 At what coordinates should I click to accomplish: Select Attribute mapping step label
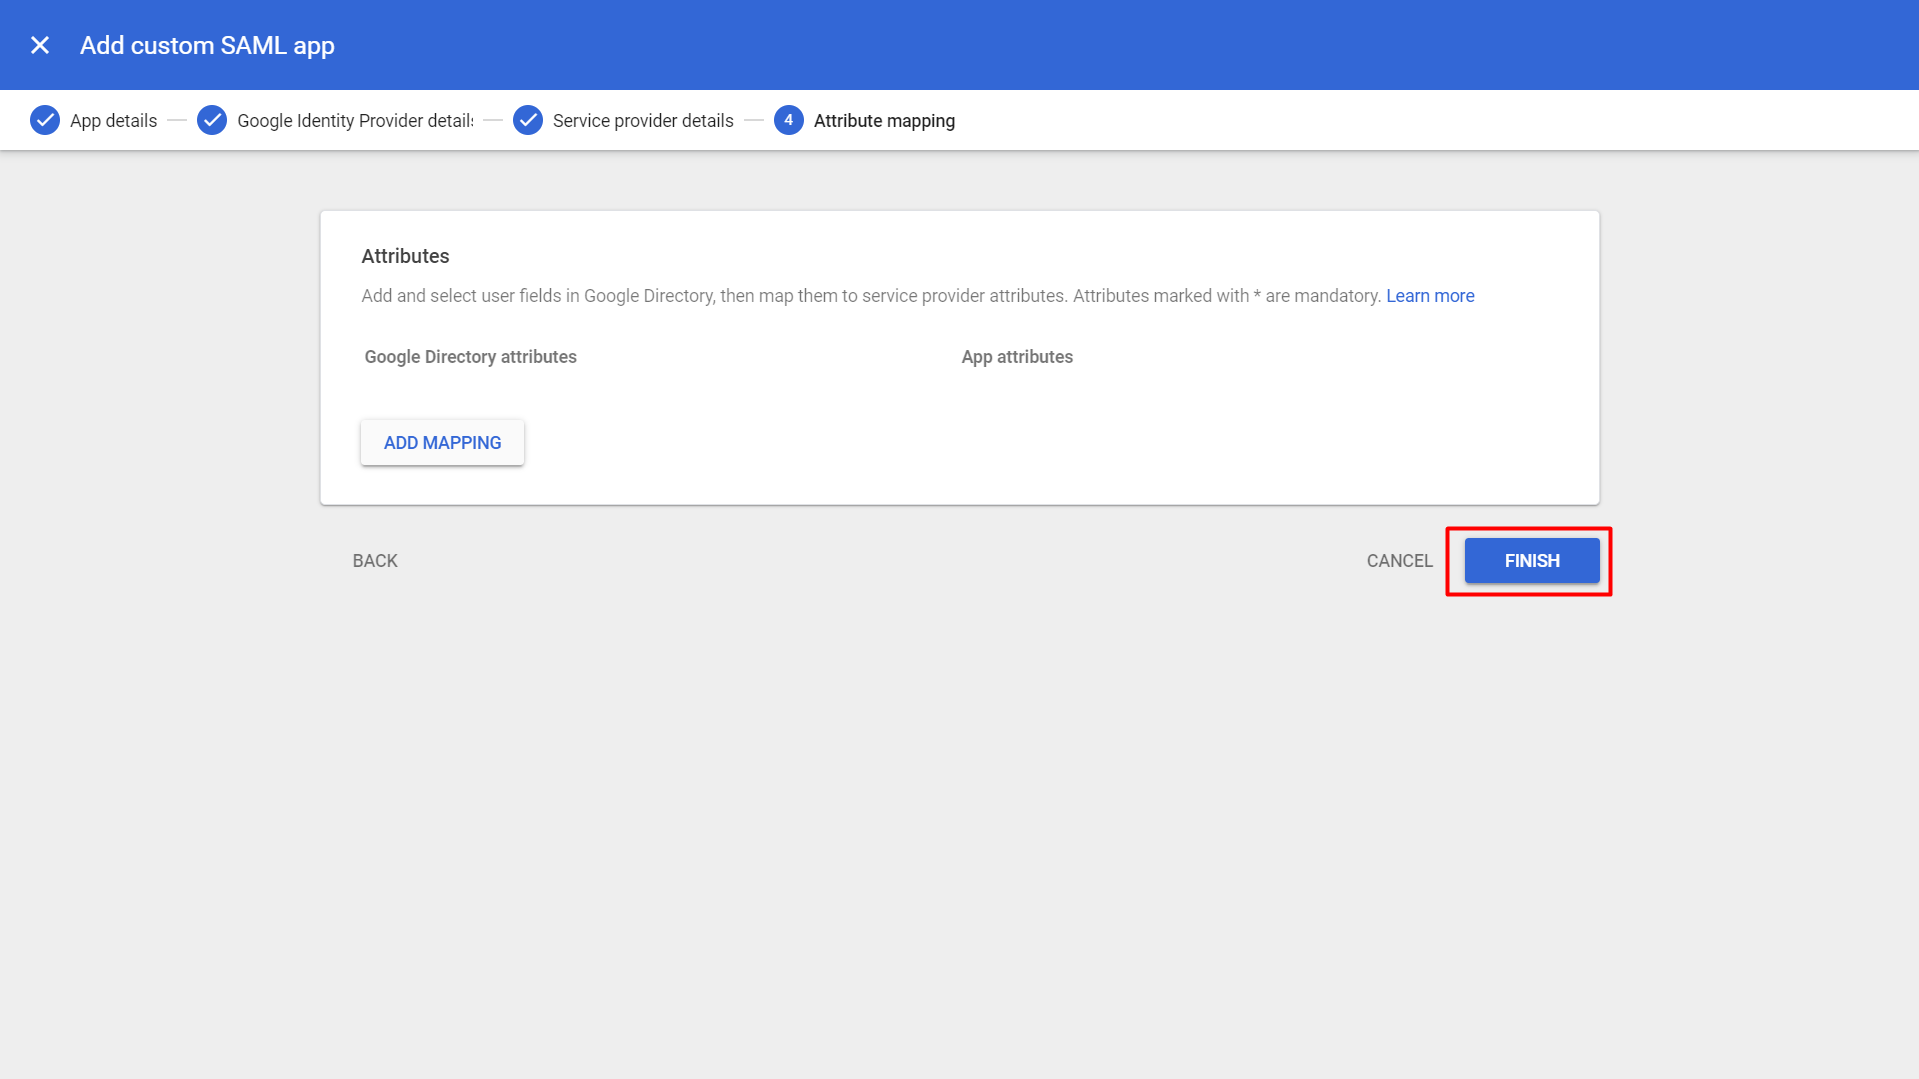point(884,121)
